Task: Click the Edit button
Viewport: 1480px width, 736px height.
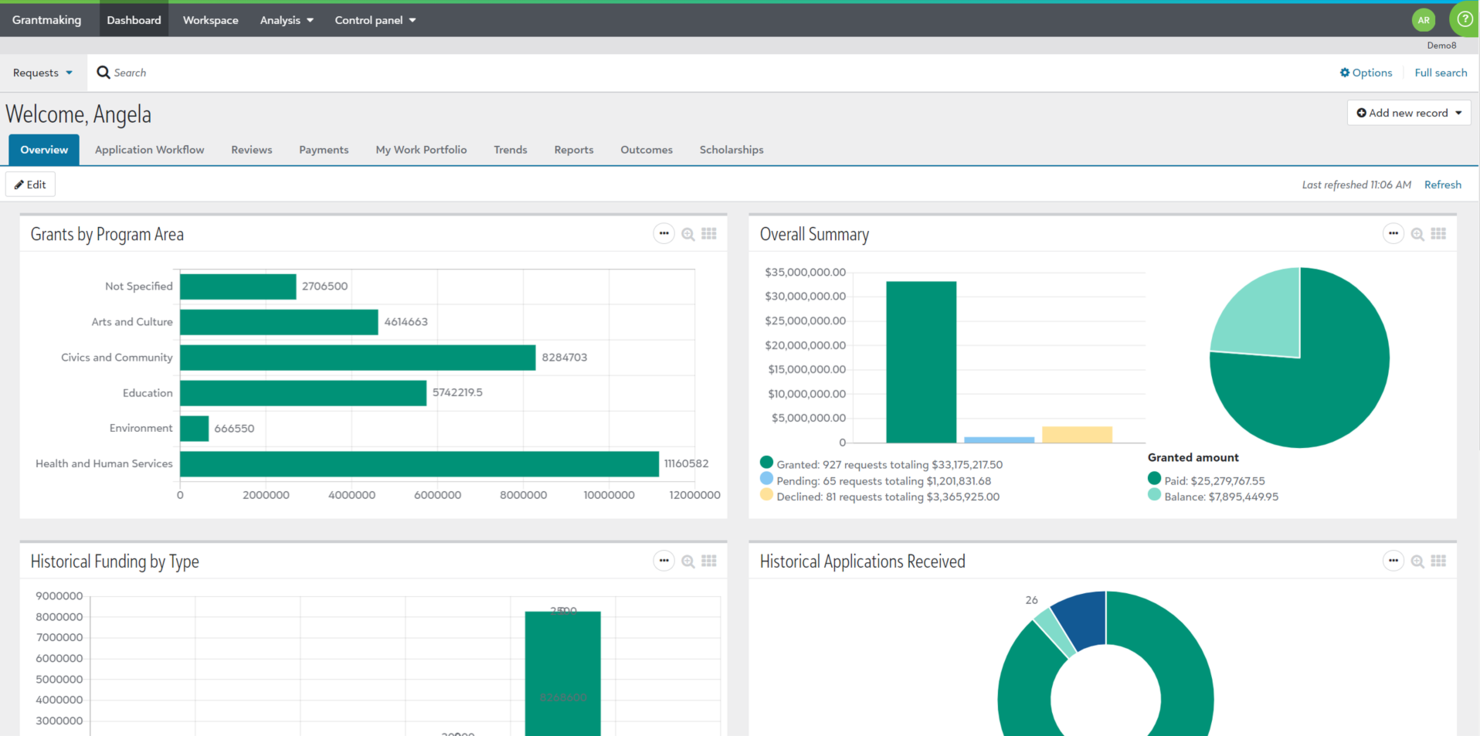Action: (x=30, y=184)
